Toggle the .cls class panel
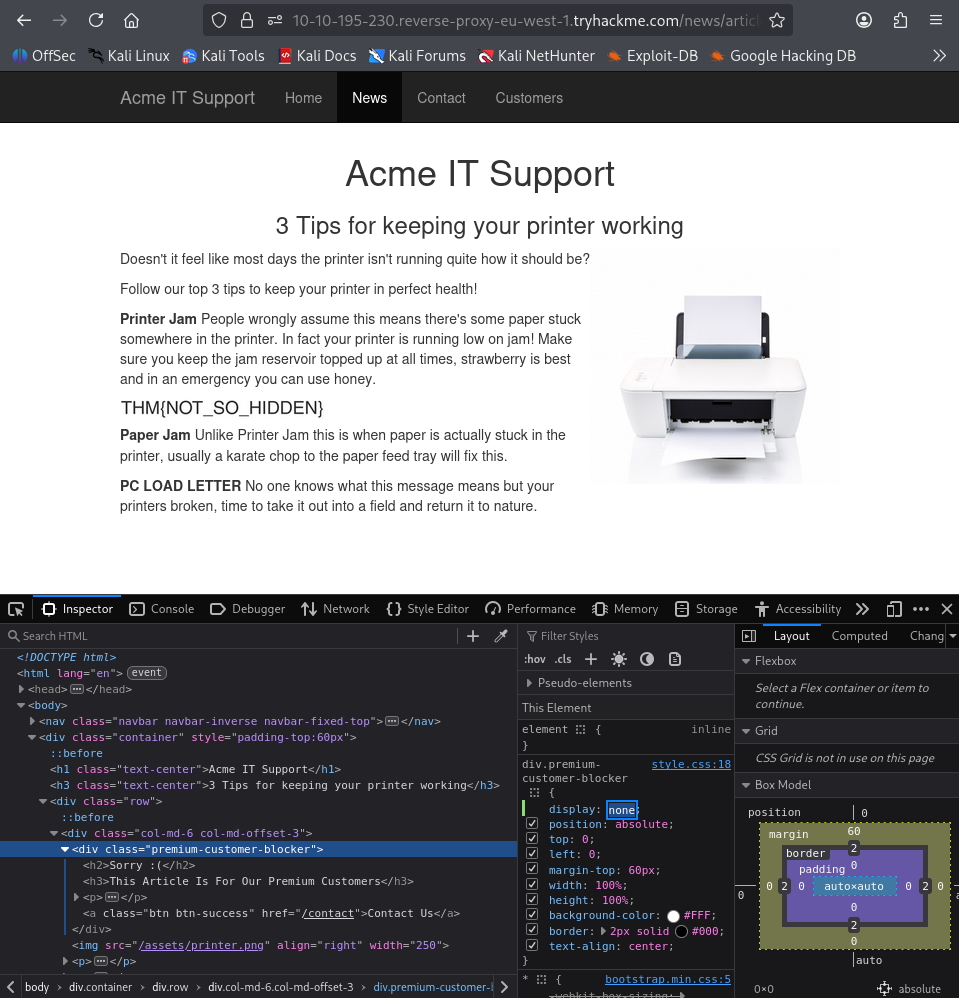Viewport: 959px width, 998px height. (x=563, y=659)
